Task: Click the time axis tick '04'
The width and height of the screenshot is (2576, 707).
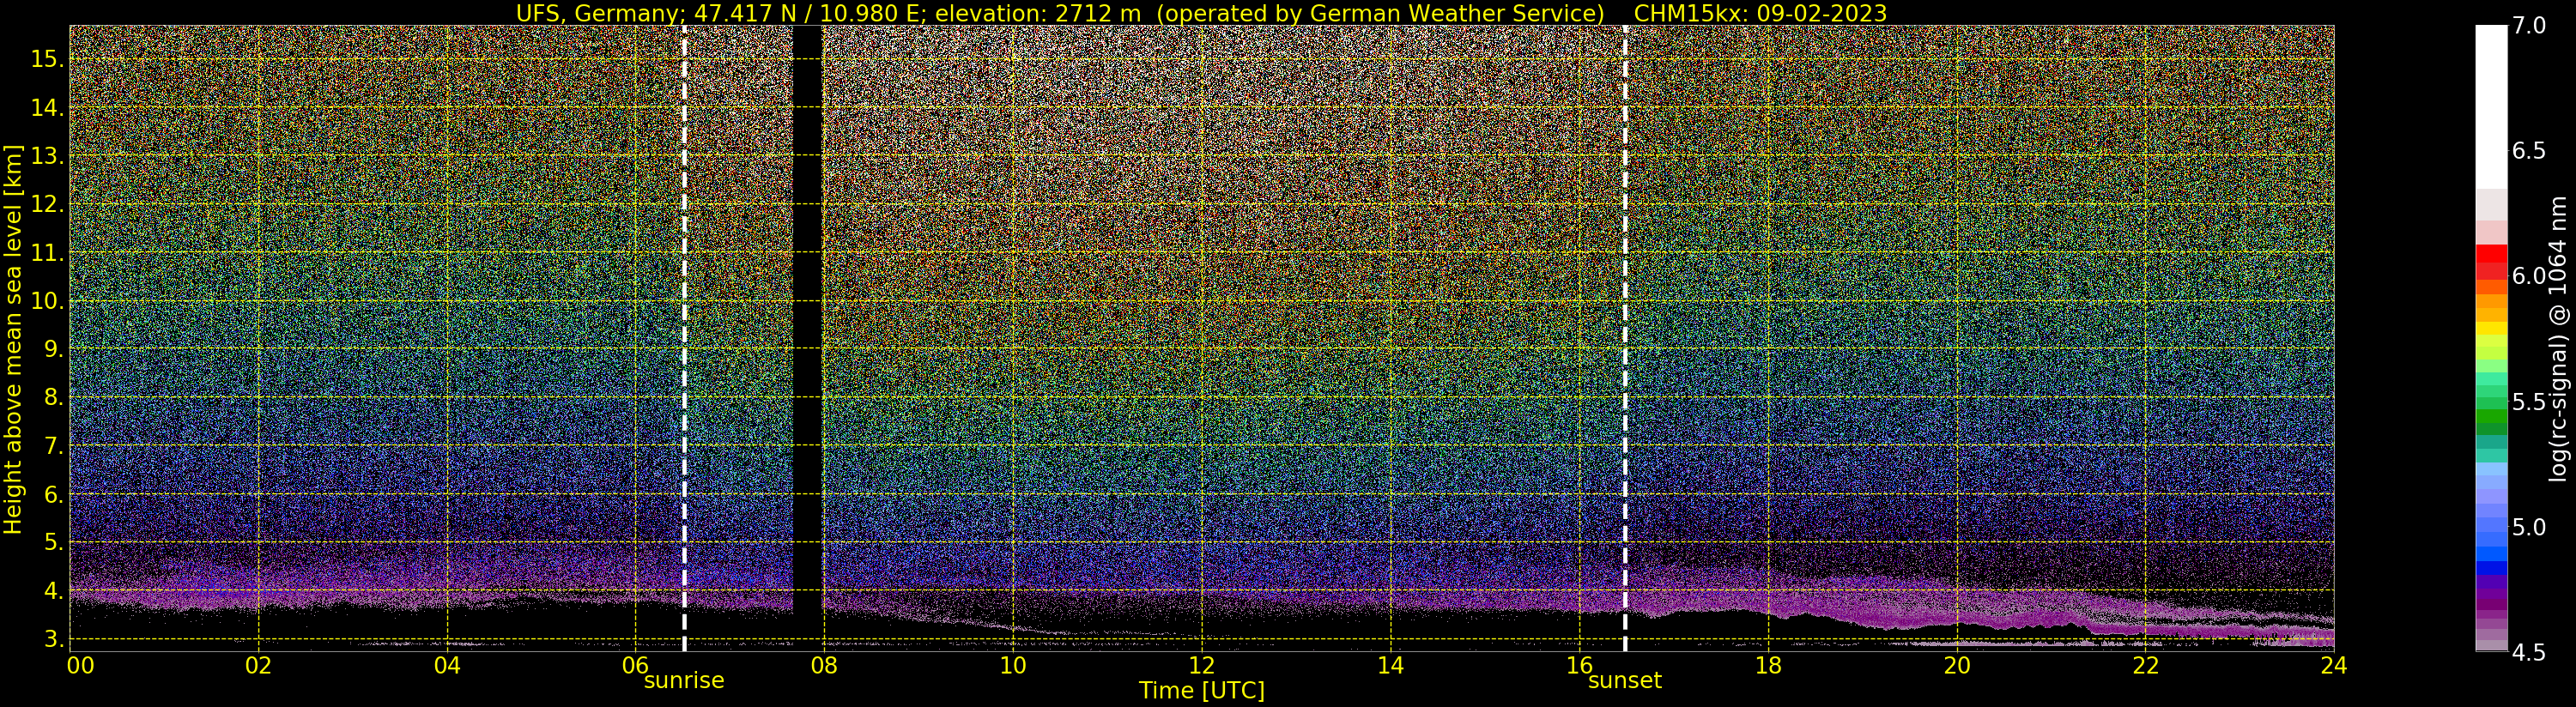Action: (x=447, y=665)
